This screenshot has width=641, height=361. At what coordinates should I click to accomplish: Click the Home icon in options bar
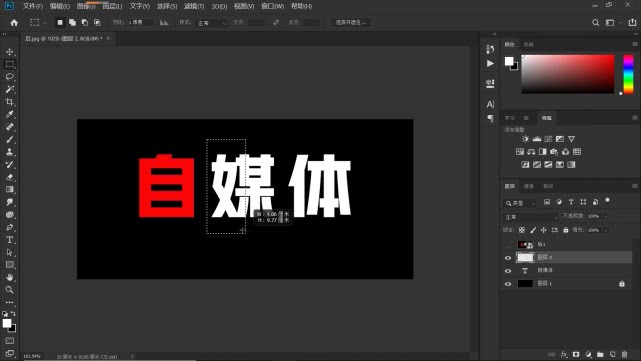[14, 22]
